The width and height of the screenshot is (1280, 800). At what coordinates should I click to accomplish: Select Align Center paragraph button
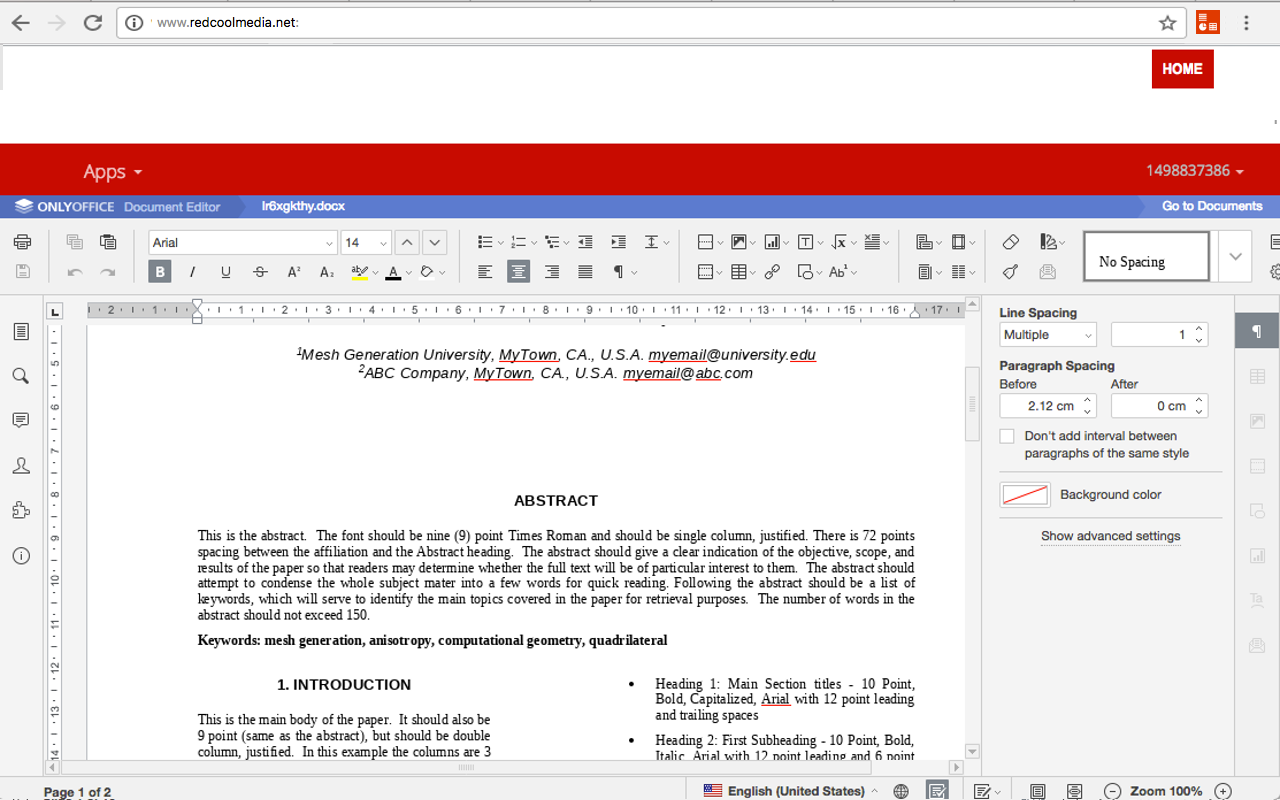click(x=518, y=272)
